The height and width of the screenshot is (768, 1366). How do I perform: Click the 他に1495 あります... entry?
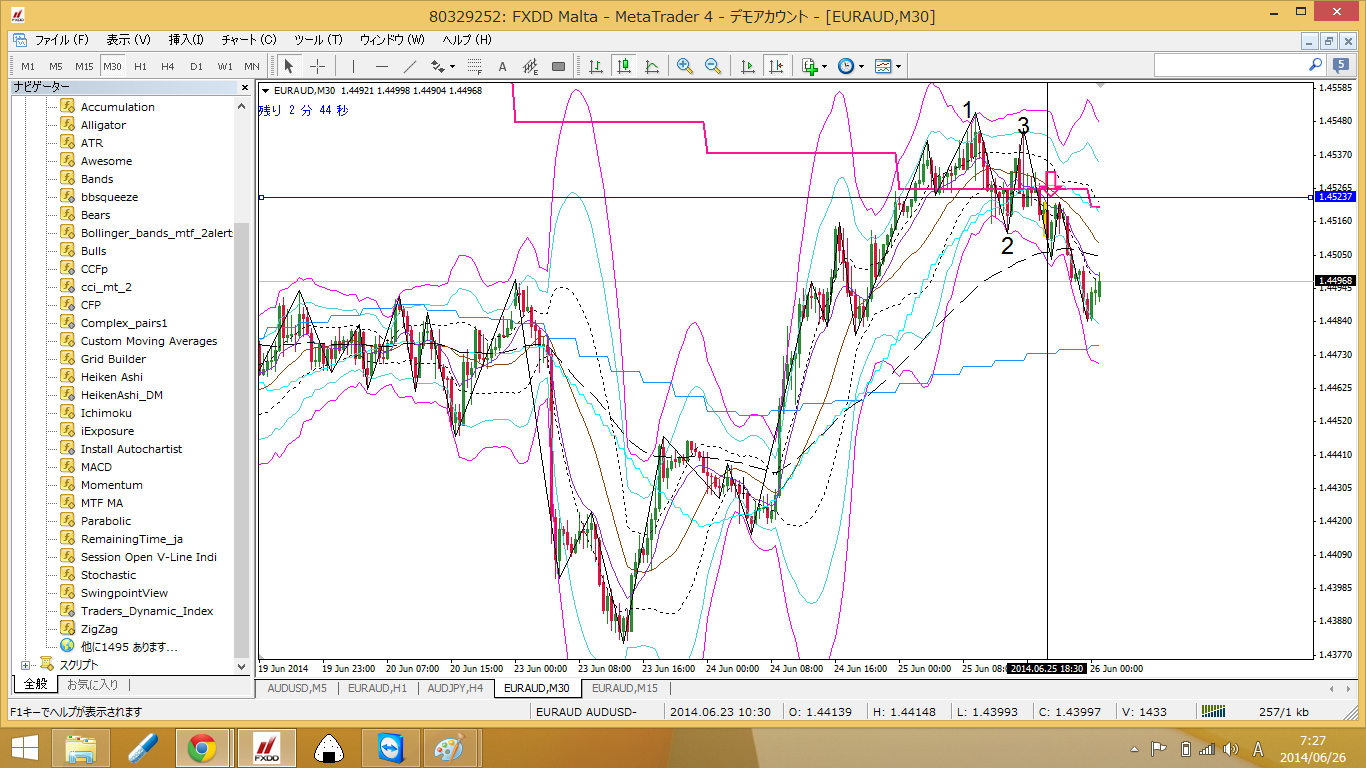(129, 647)
